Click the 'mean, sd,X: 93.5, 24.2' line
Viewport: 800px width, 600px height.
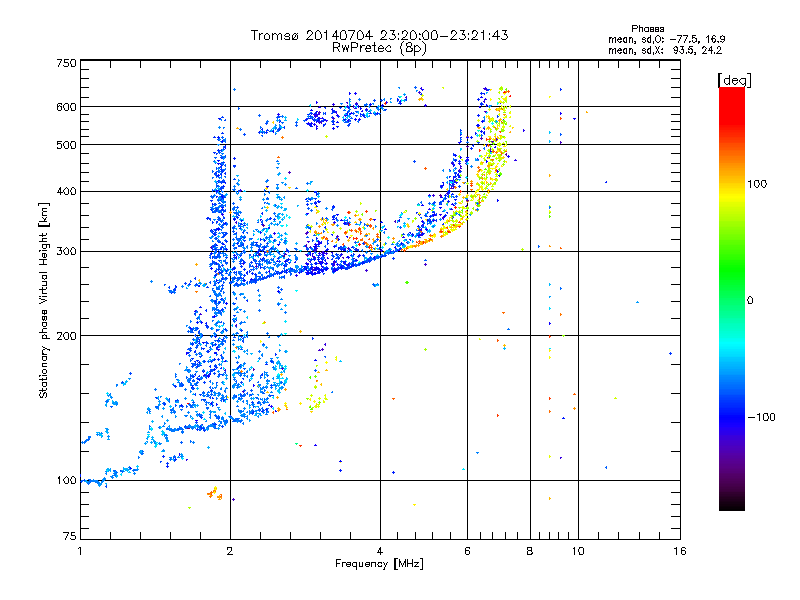tap(665, 51)
